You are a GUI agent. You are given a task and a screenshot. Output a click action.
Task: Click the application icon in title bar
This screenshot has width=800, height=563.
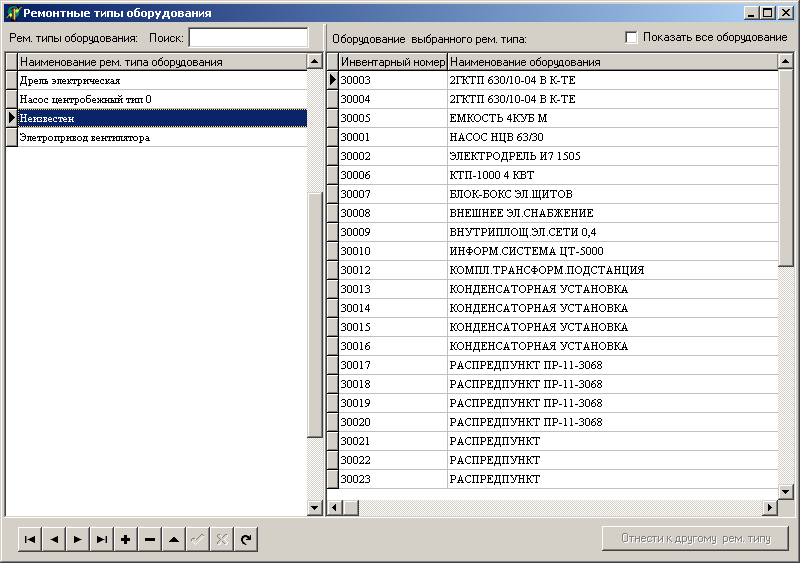pyautogui.click(x=13, y=13)
